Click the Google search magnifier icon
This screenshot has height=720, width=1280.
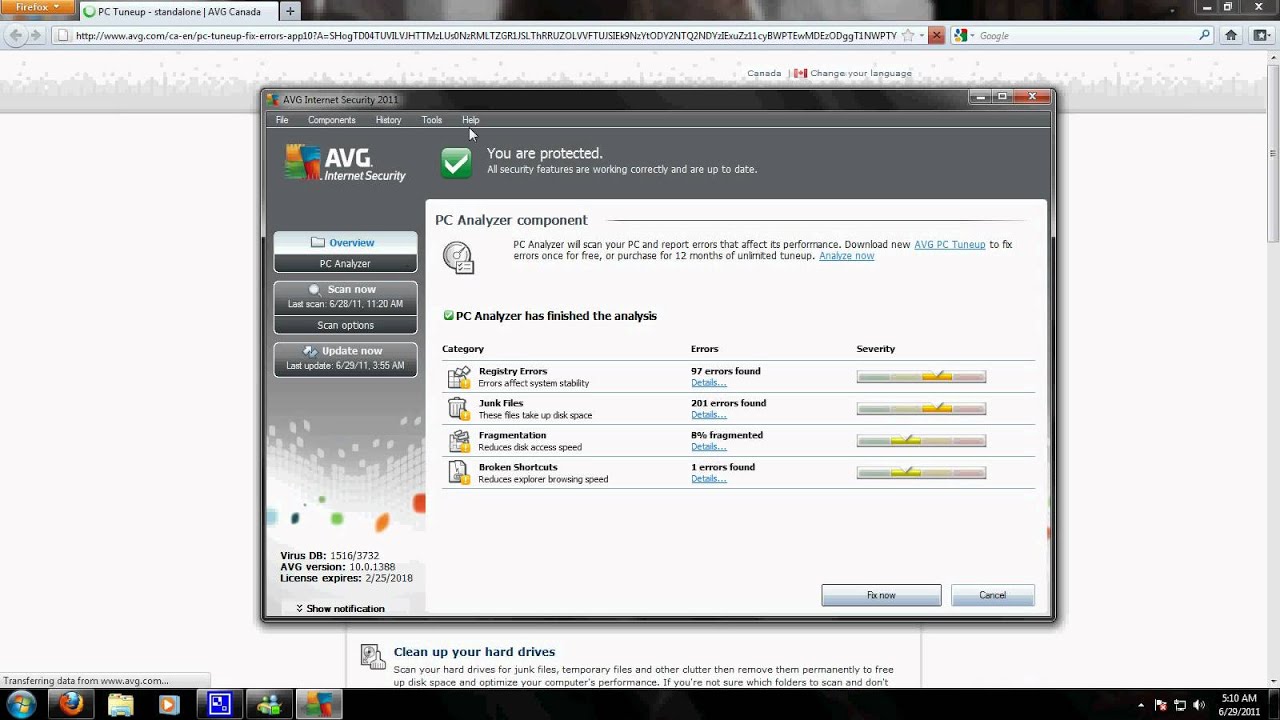tap(1204, 35)
